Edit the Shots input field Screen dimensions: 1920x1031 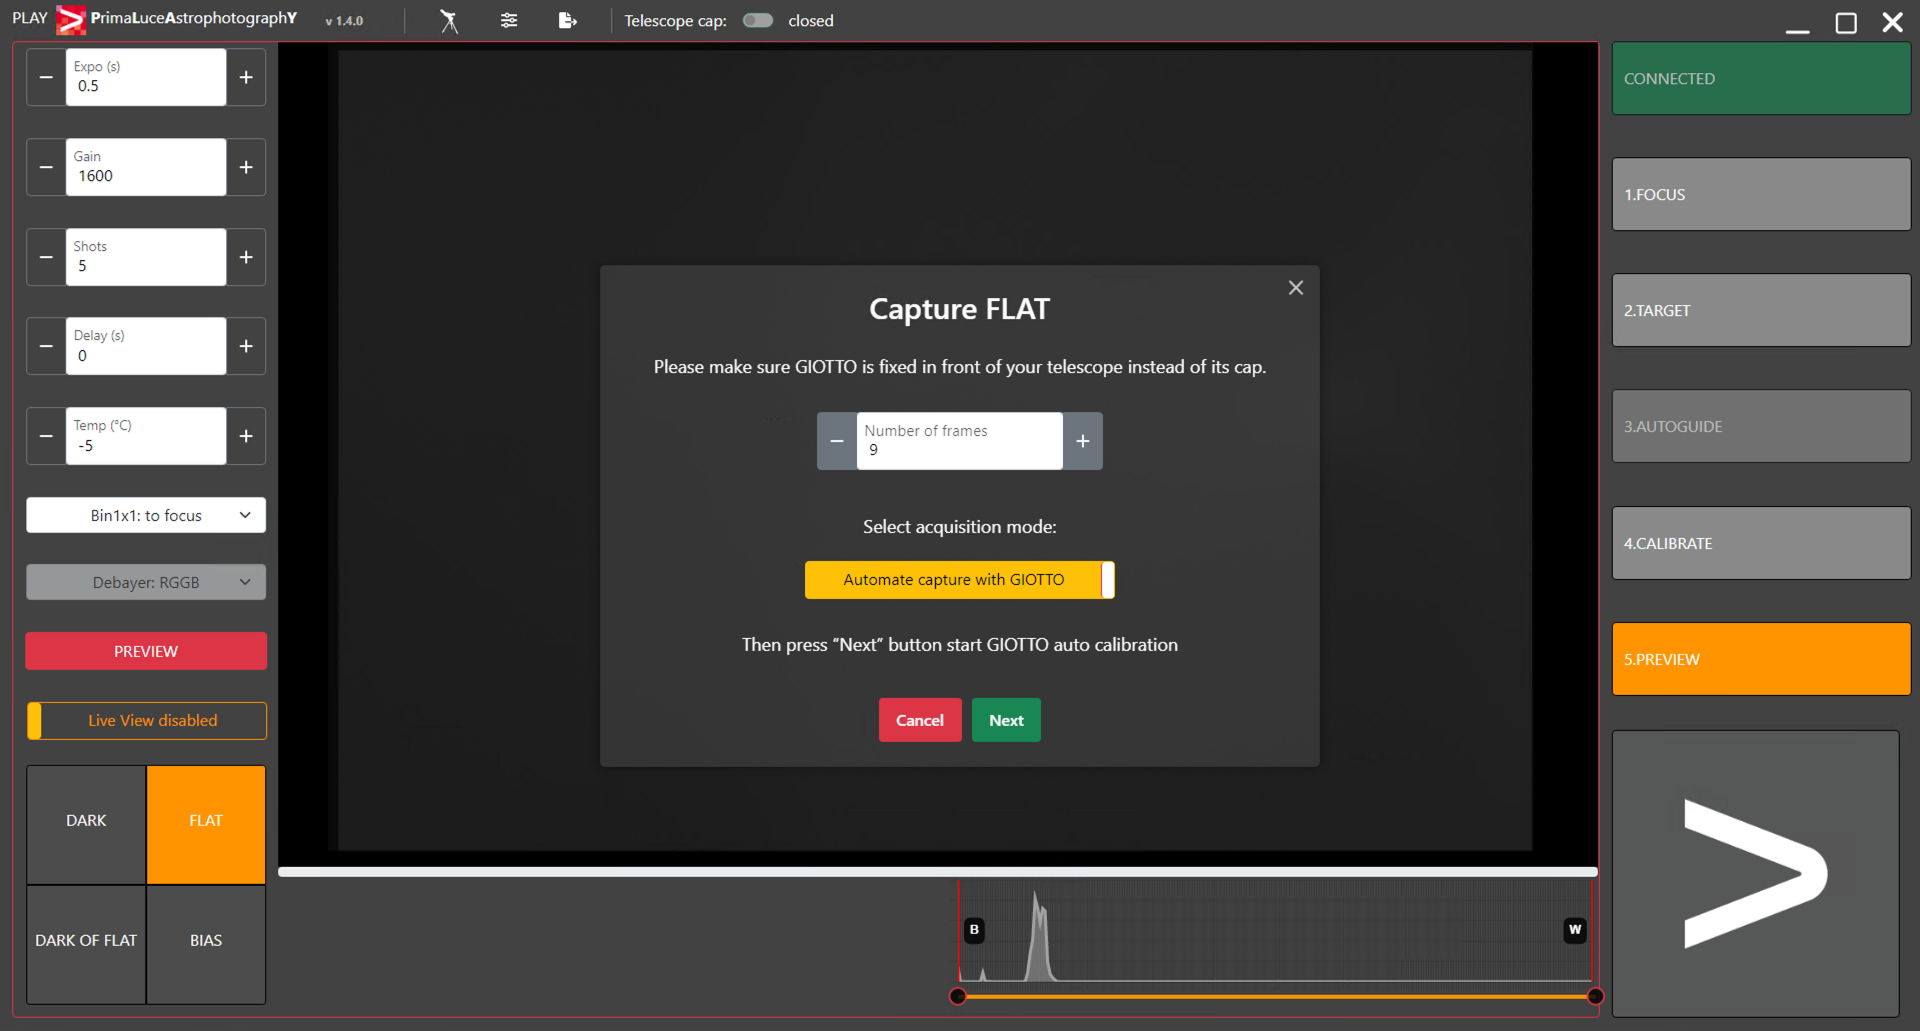146,257
